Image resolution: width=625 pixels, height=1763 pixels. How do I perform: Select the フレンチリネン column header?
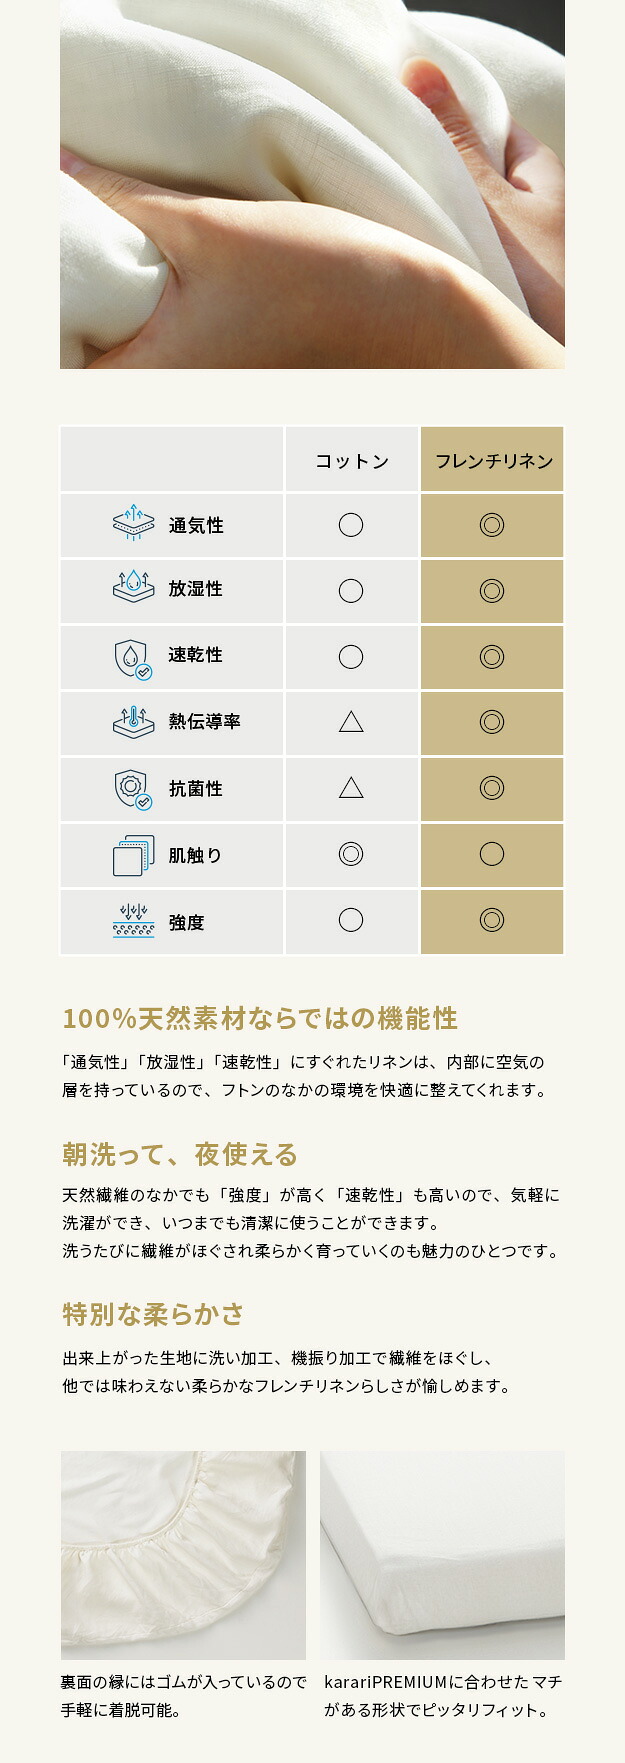[493, 461]
